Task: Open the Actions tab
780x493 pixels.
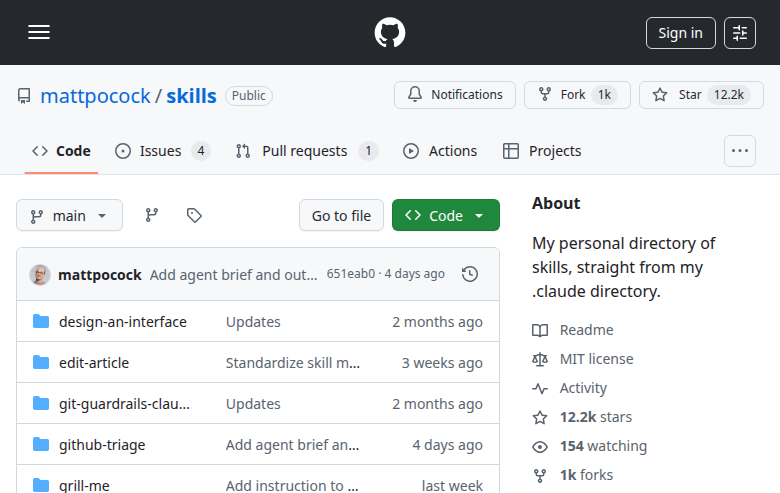Action: tap(440, 151)
